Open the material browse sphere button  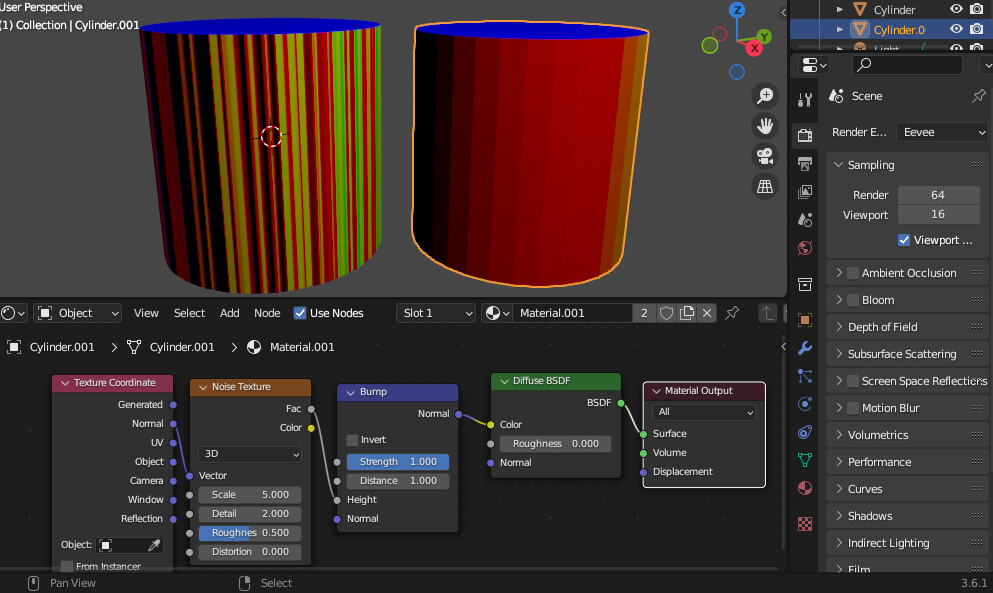(497, 313)
